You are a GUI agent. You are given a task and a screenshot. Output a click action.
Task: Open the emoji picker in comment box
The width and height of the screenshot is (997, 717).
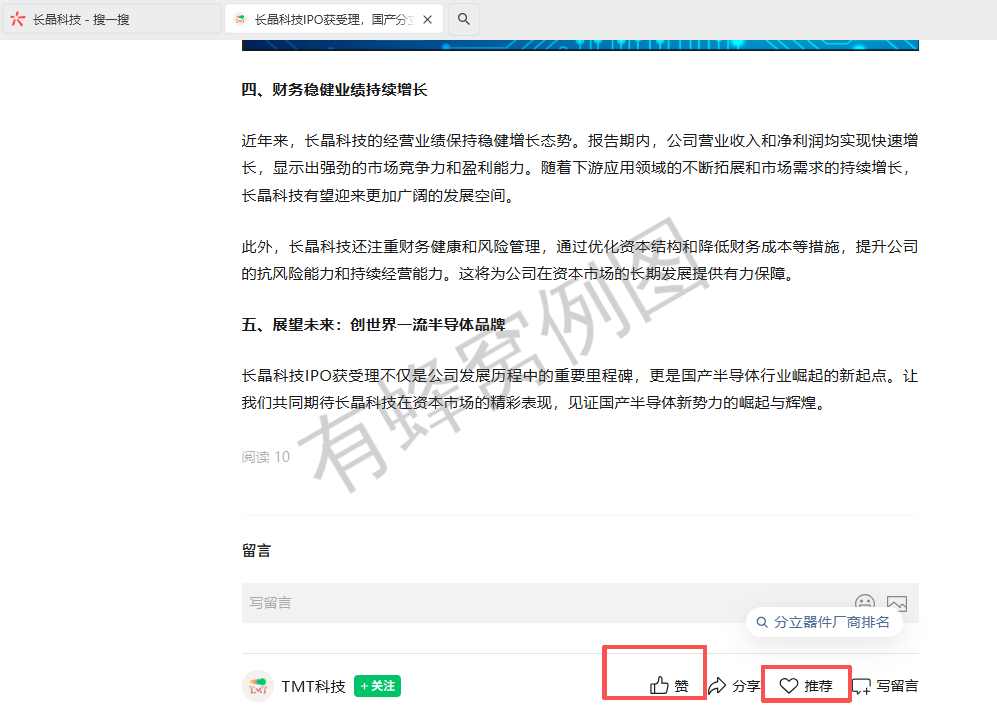865,603
